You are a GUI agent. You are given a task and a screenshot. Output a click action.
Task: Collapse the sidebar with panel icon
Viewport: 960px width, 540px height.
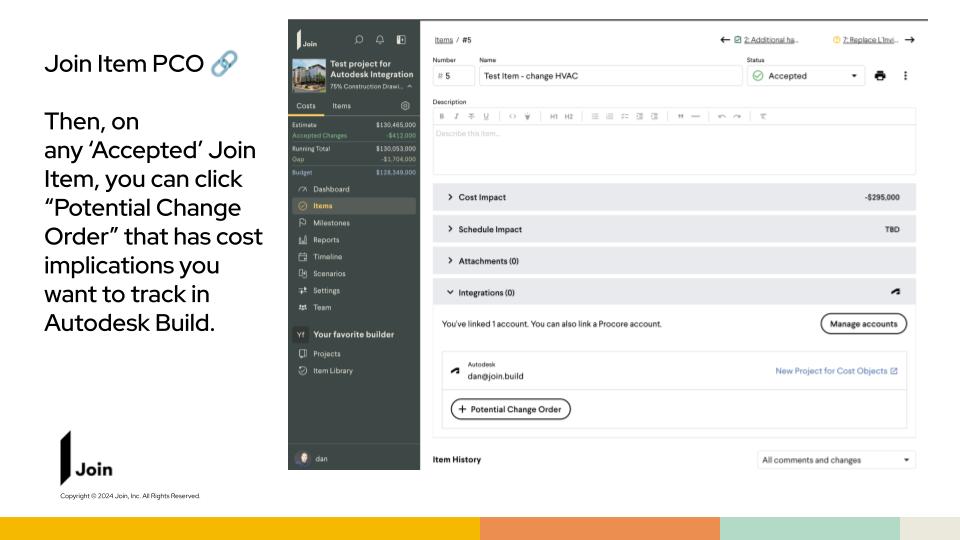click(401, 40)
